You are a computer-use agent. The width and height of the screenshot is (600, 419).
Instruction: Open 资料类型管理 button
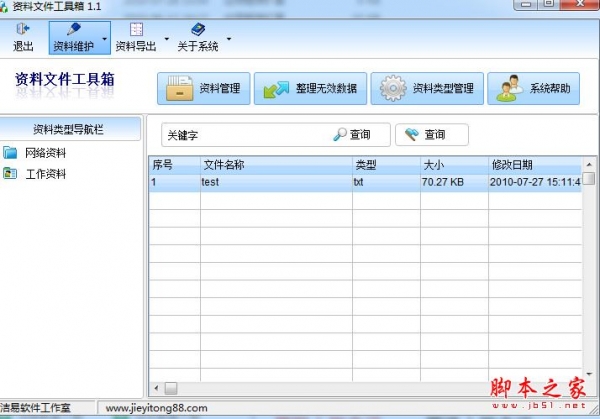pyautogui.click(x=427, y=88)
